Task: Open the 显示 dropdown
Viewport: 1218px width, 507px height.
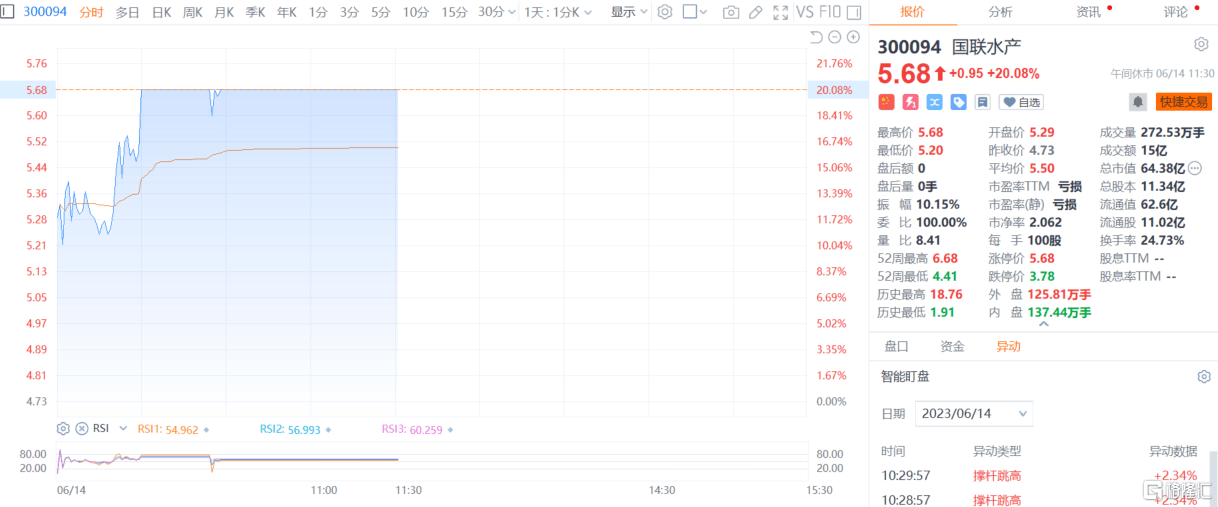Action: [629, 13]
